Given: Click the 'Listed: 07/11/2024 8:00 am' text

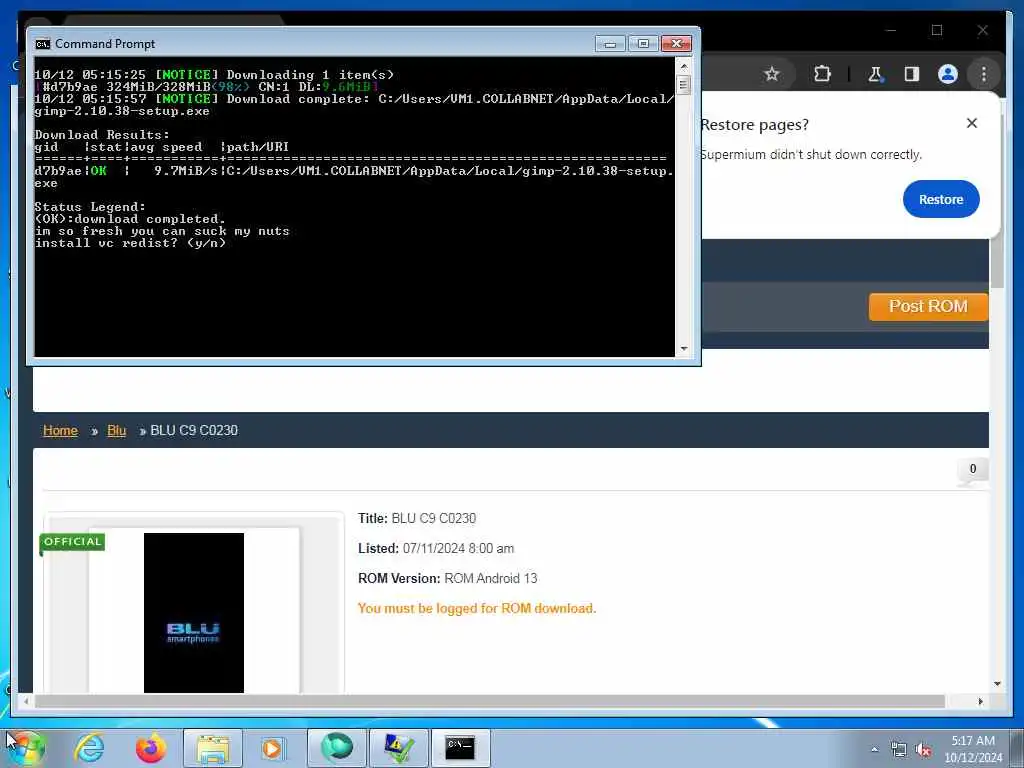Looking at the screenshot, I should pos(436,549).
